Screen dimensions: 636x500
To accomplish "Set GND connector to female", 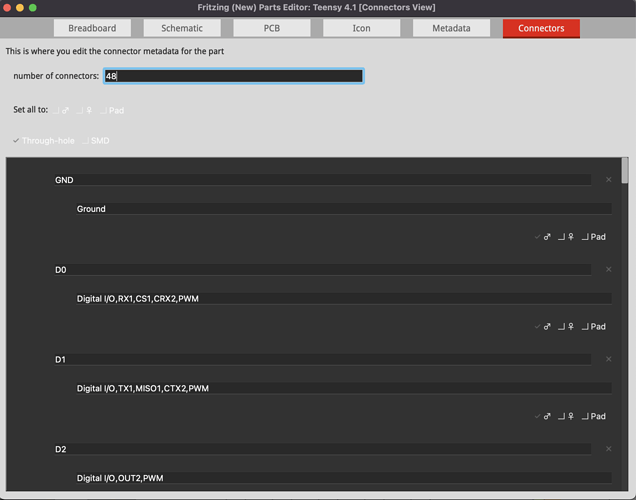I will coord(566,237).
